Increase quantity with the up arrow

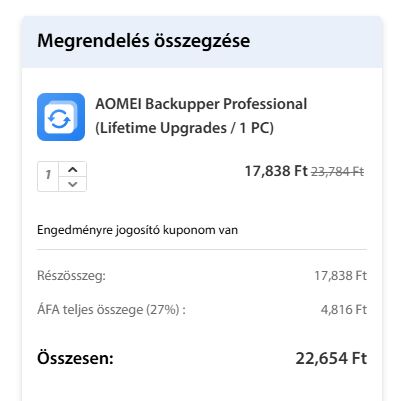pos(73,170)
